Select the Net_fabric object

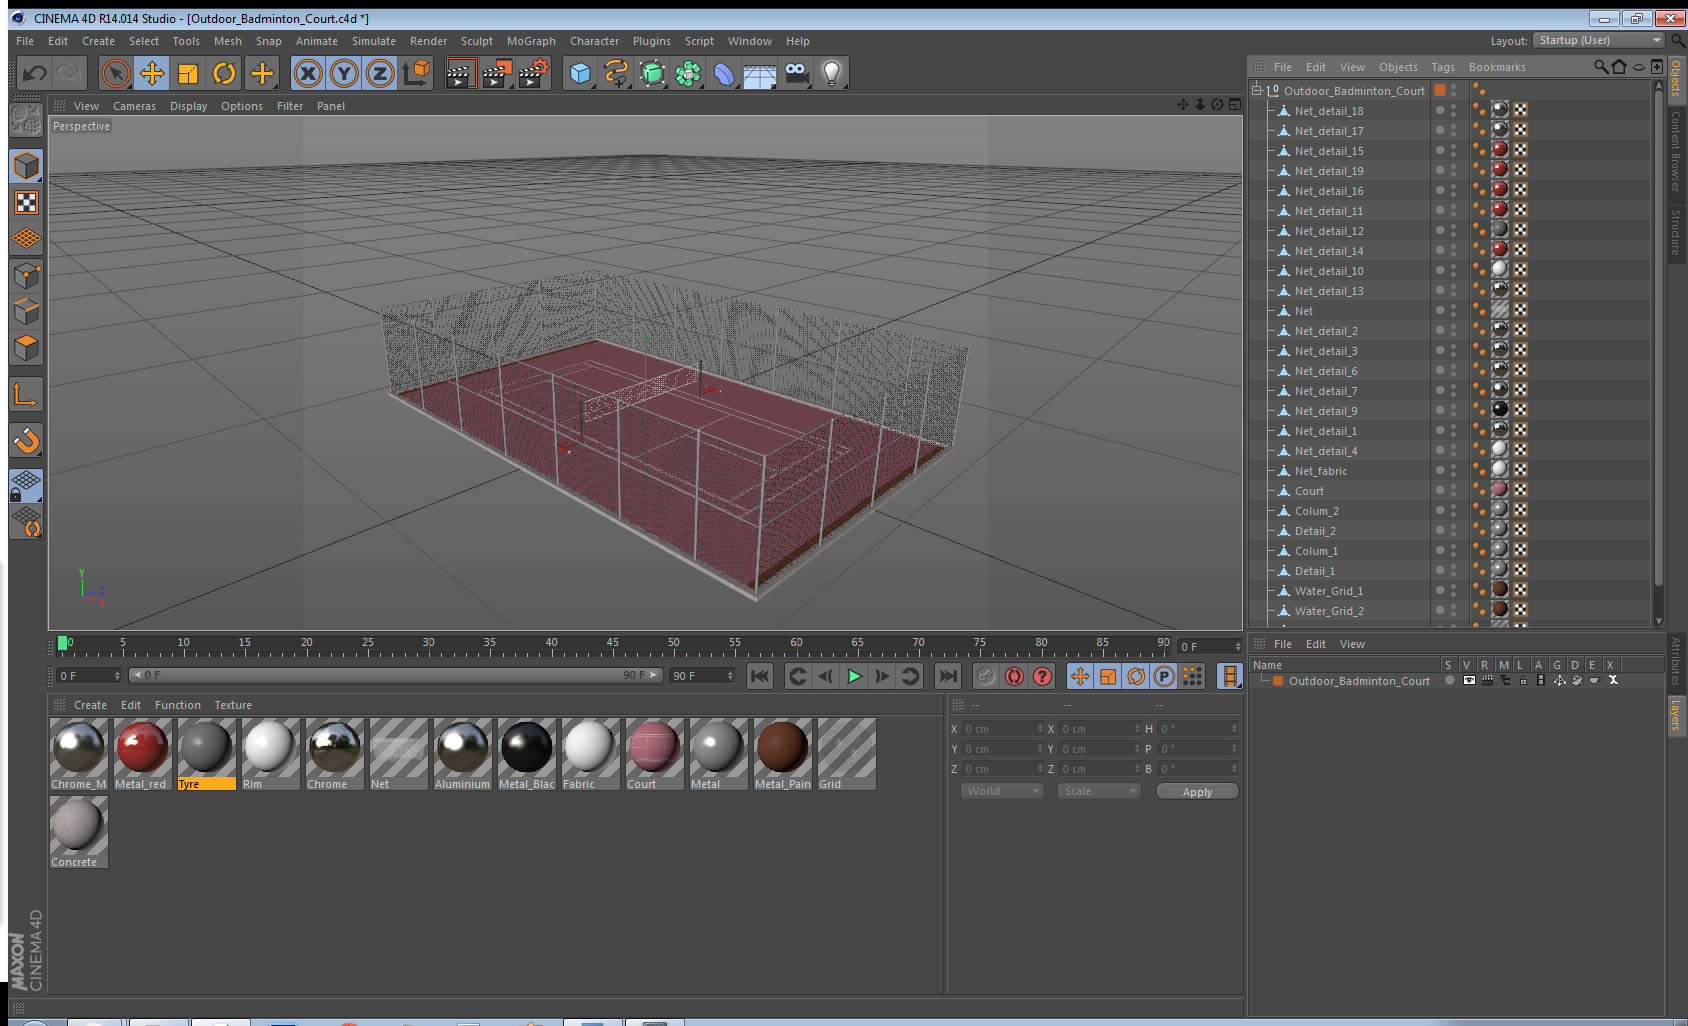coord(1321,471)
